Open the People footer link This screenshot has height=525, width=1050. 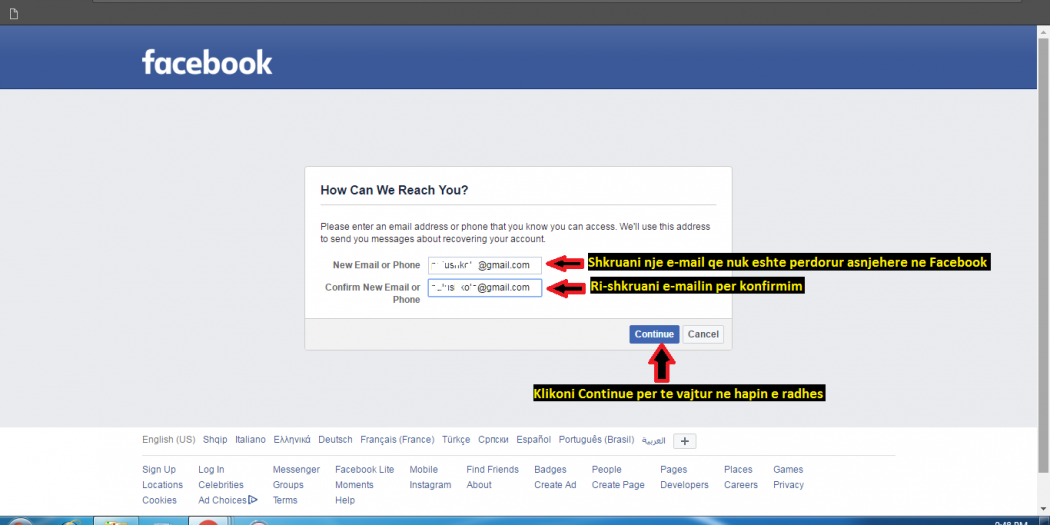point(607,469)
